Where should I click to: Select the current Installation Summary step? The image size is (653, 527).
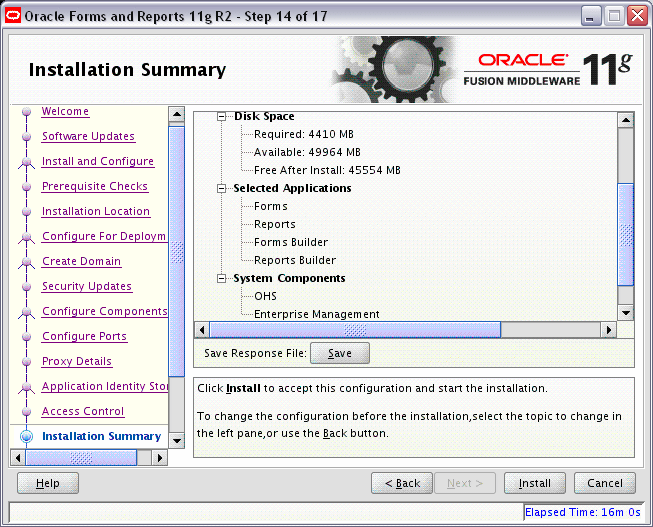[x=102, y=436]
